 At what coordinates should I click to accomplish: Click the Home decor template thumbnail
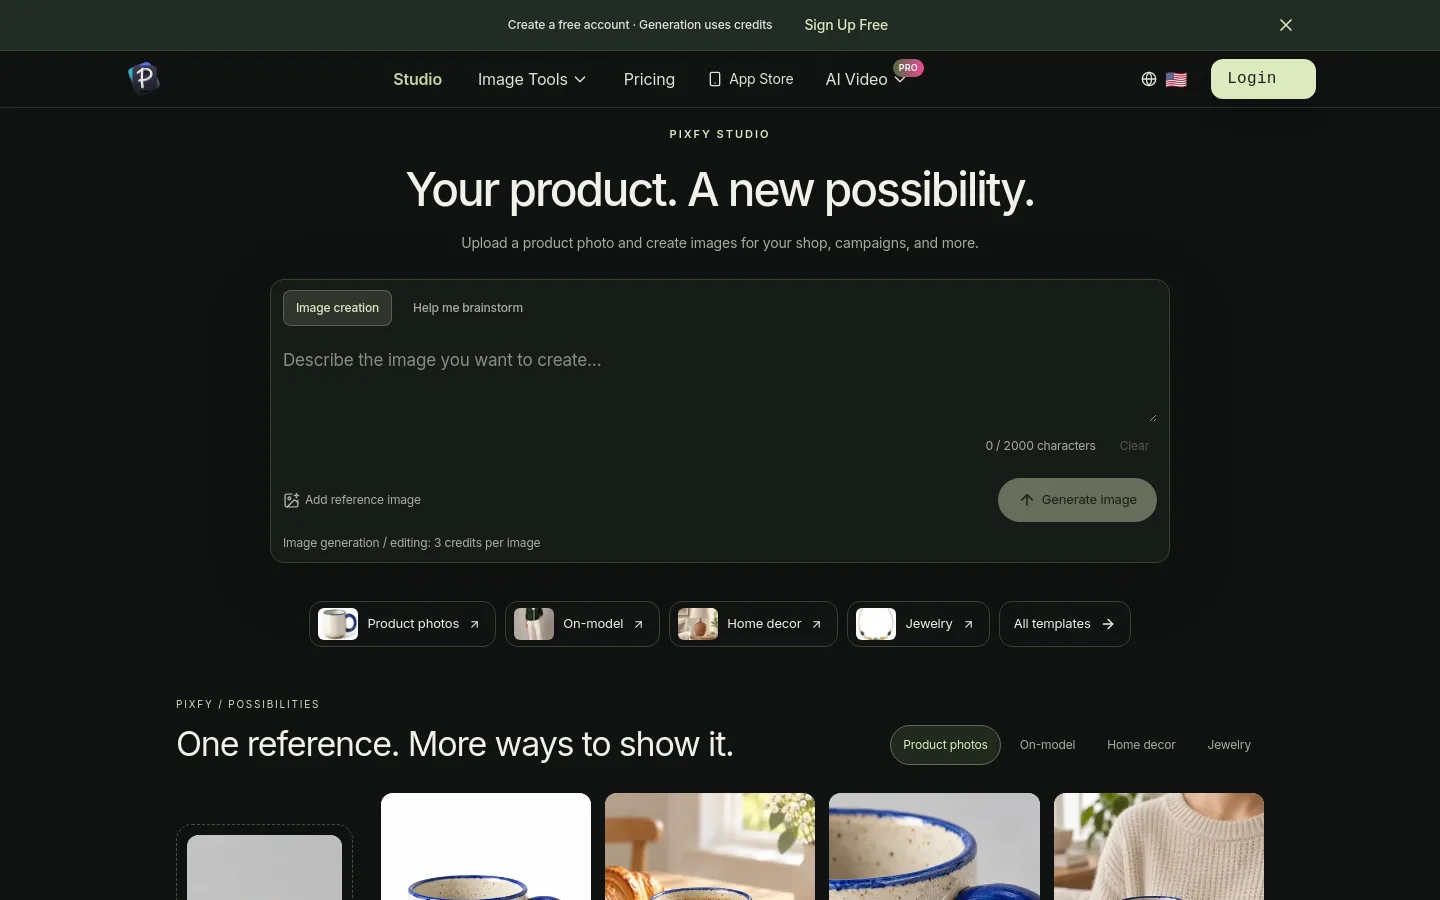(698, 624)
